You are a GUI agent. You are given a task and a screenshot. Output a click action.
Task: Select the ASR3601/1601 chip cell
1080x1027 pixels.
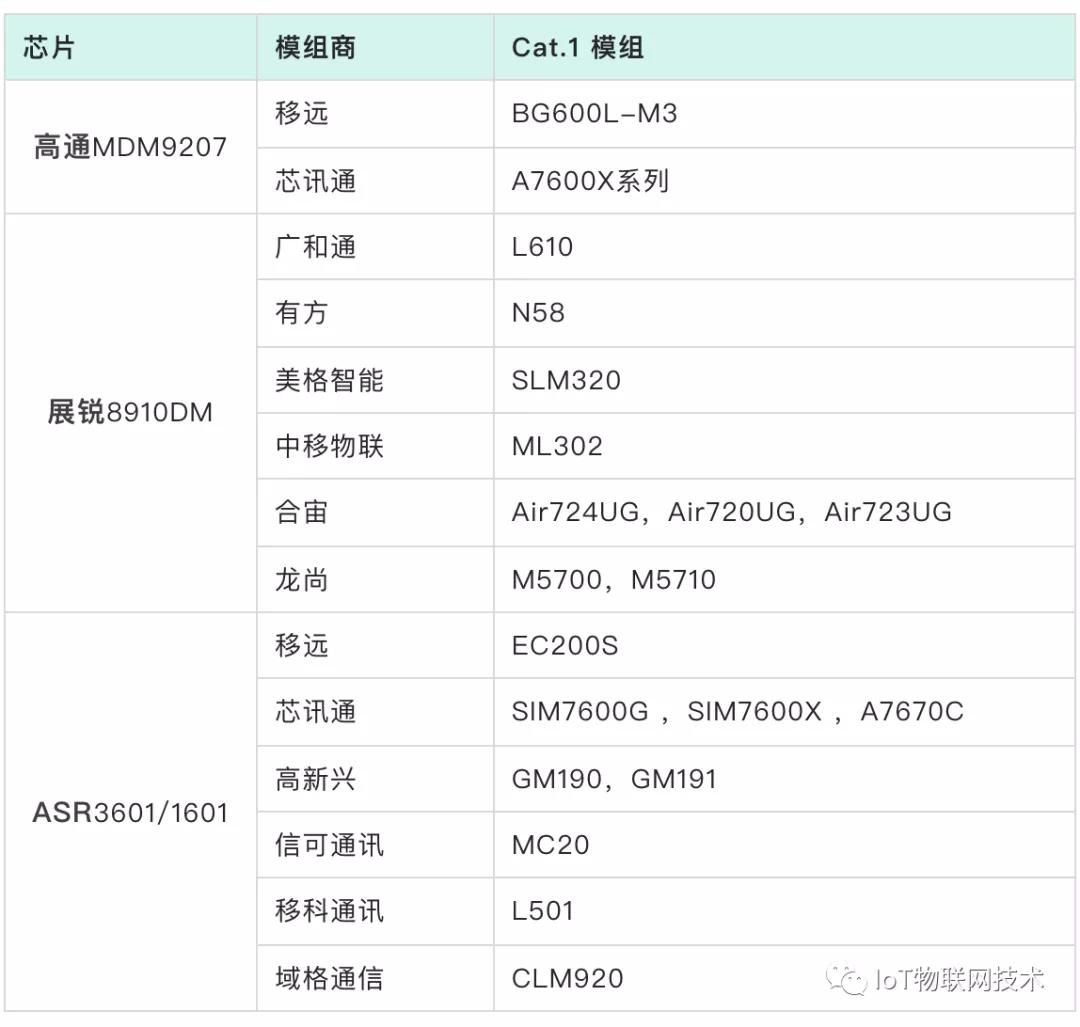tap(130, 812)
